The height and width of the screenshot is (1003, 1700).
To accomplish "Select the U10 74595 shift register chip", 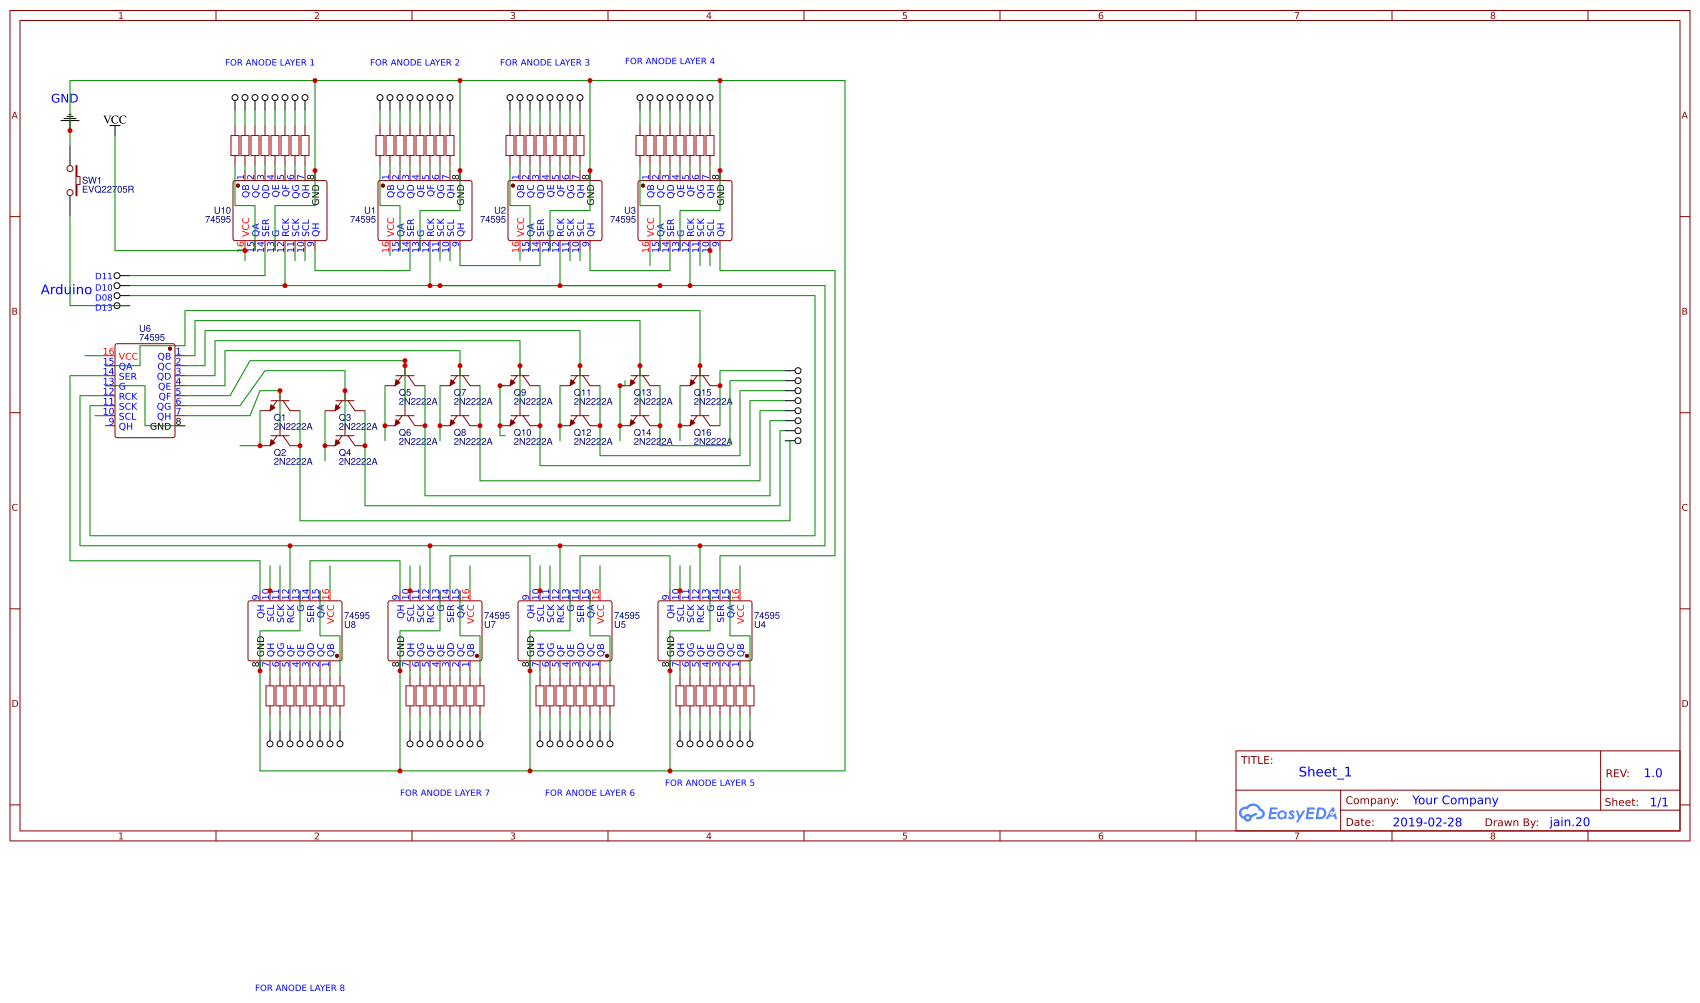I will [x=280, y=211].
